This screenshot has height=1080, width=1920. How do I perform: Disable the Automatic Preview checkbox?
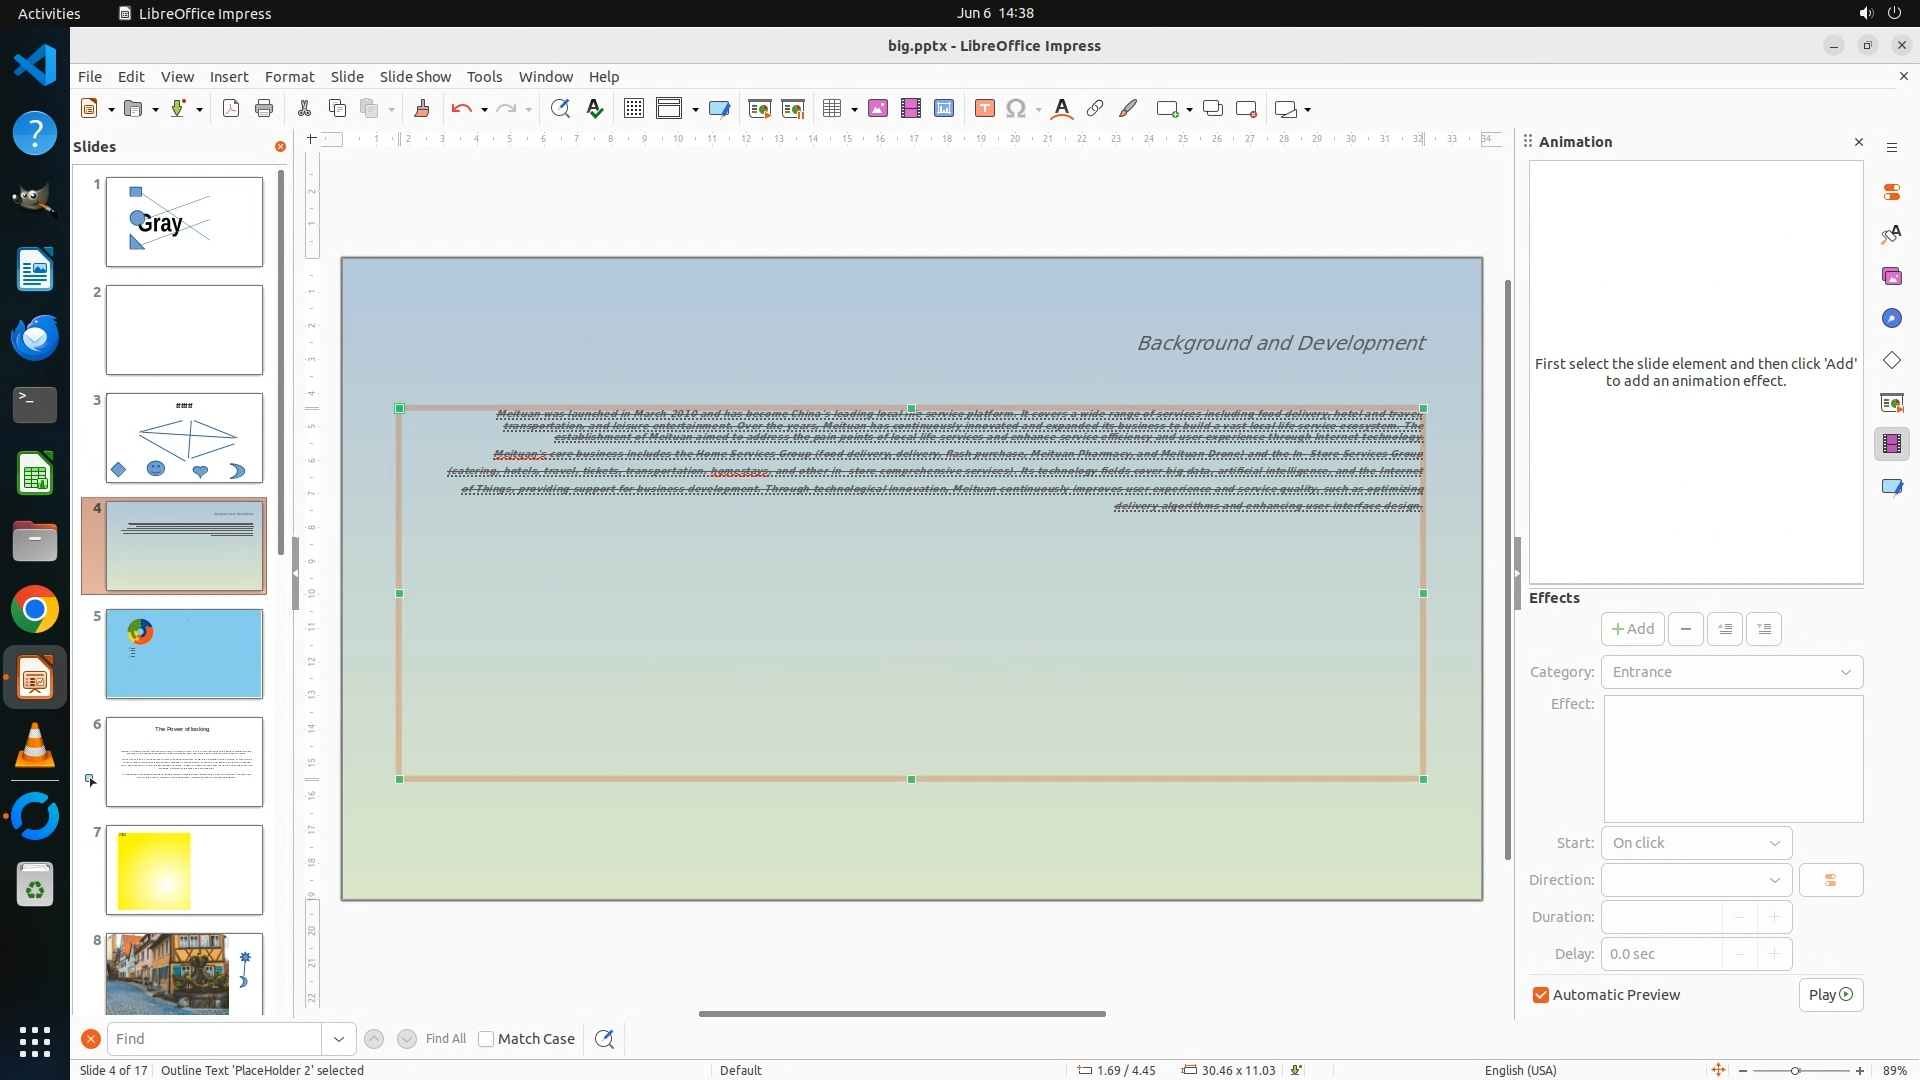pyautogui.click(x=1541, y=995)
